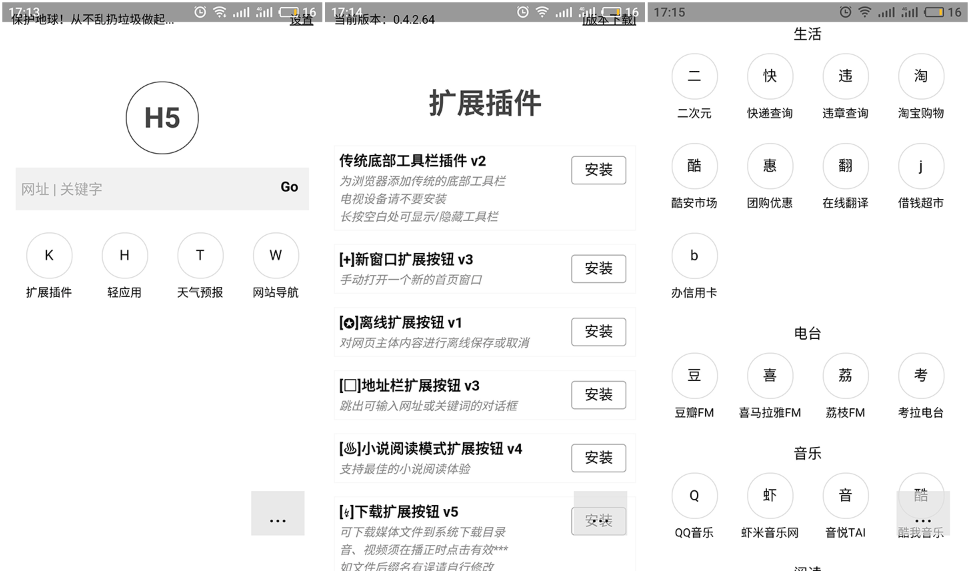Click 跳出可输入网址或关键词的对话框 description
The image size is (971, 577).
coord(429,406)
